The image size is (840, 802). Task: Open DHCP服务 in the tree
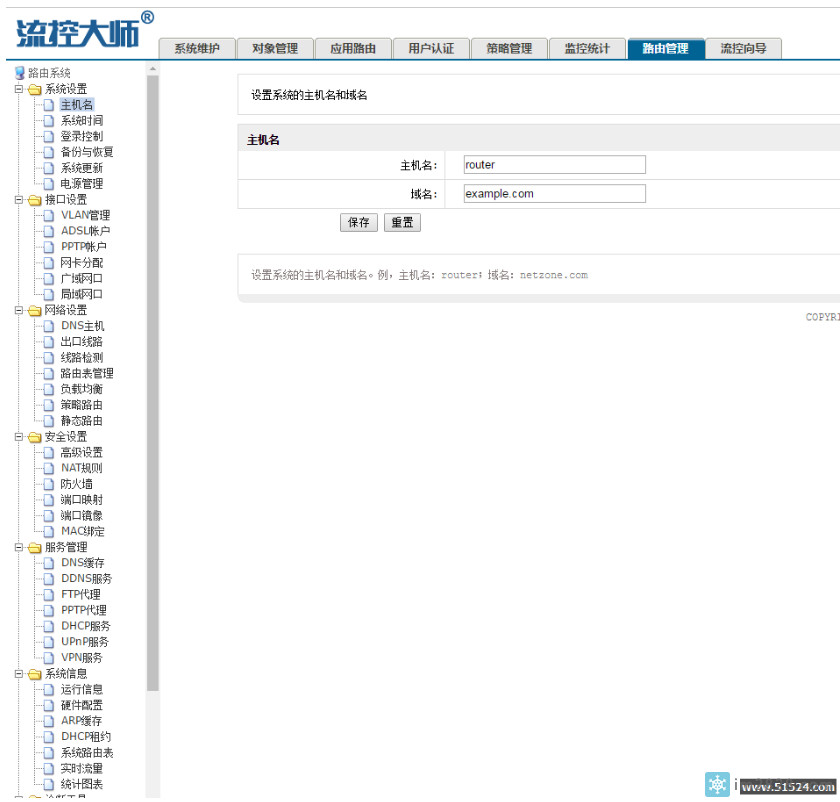pos(85,626)
